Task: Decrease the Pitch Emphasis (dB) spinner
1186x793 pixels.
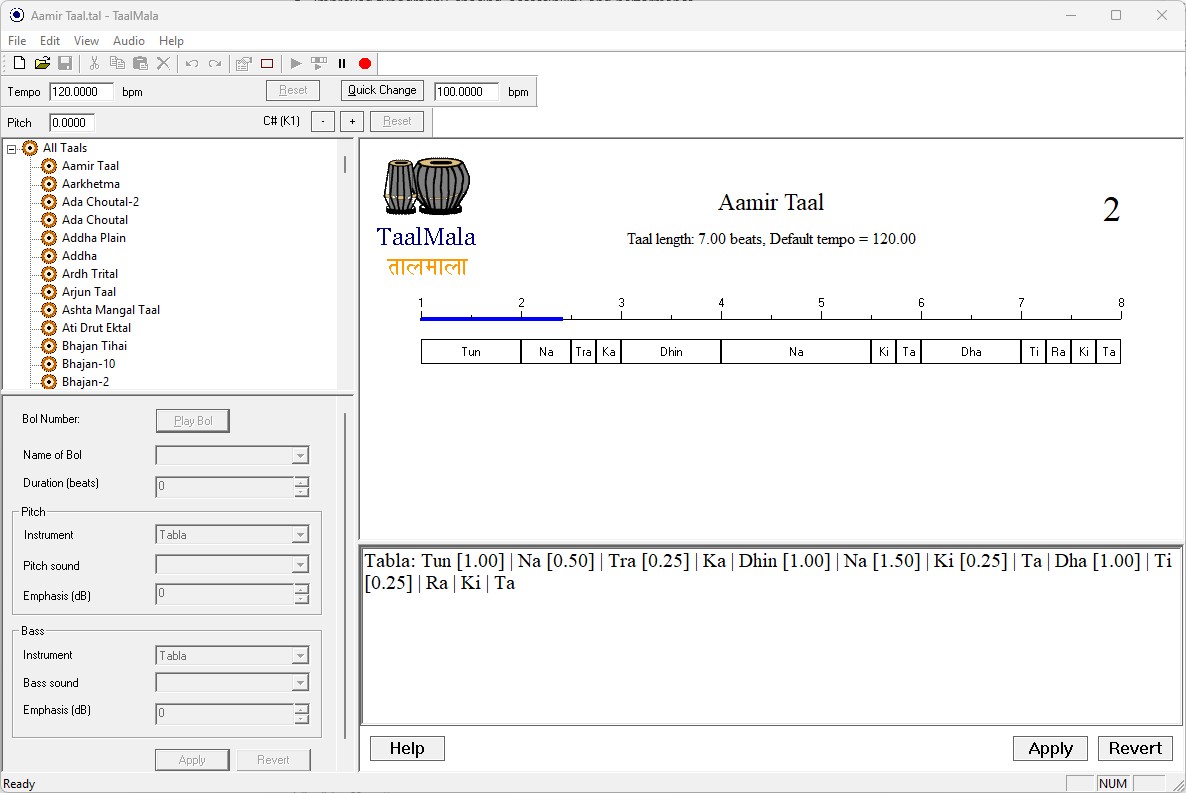Action: click(x=302, y=599)
